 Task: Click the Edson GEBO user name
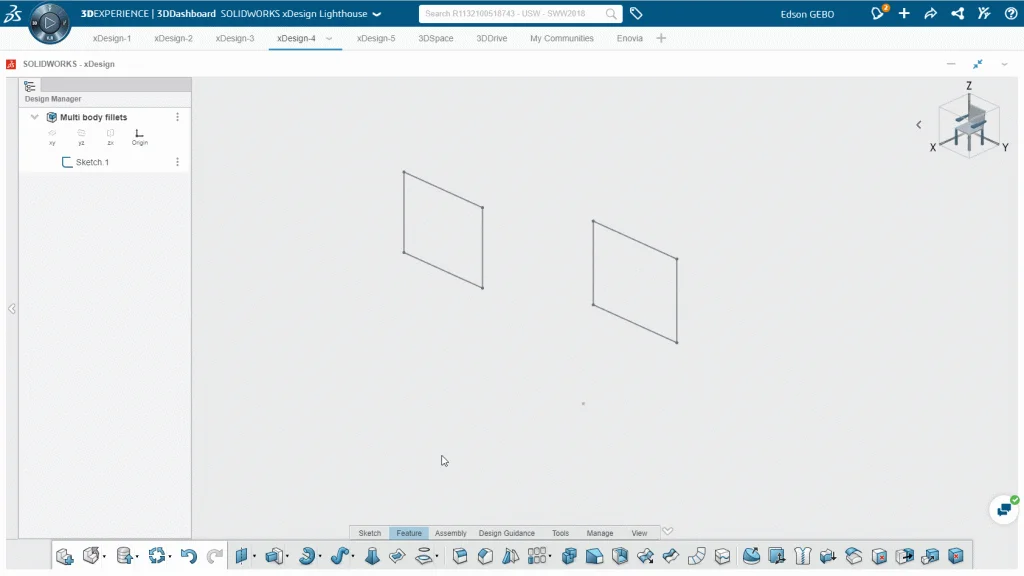pyautogui.click(x=807, y=14)
